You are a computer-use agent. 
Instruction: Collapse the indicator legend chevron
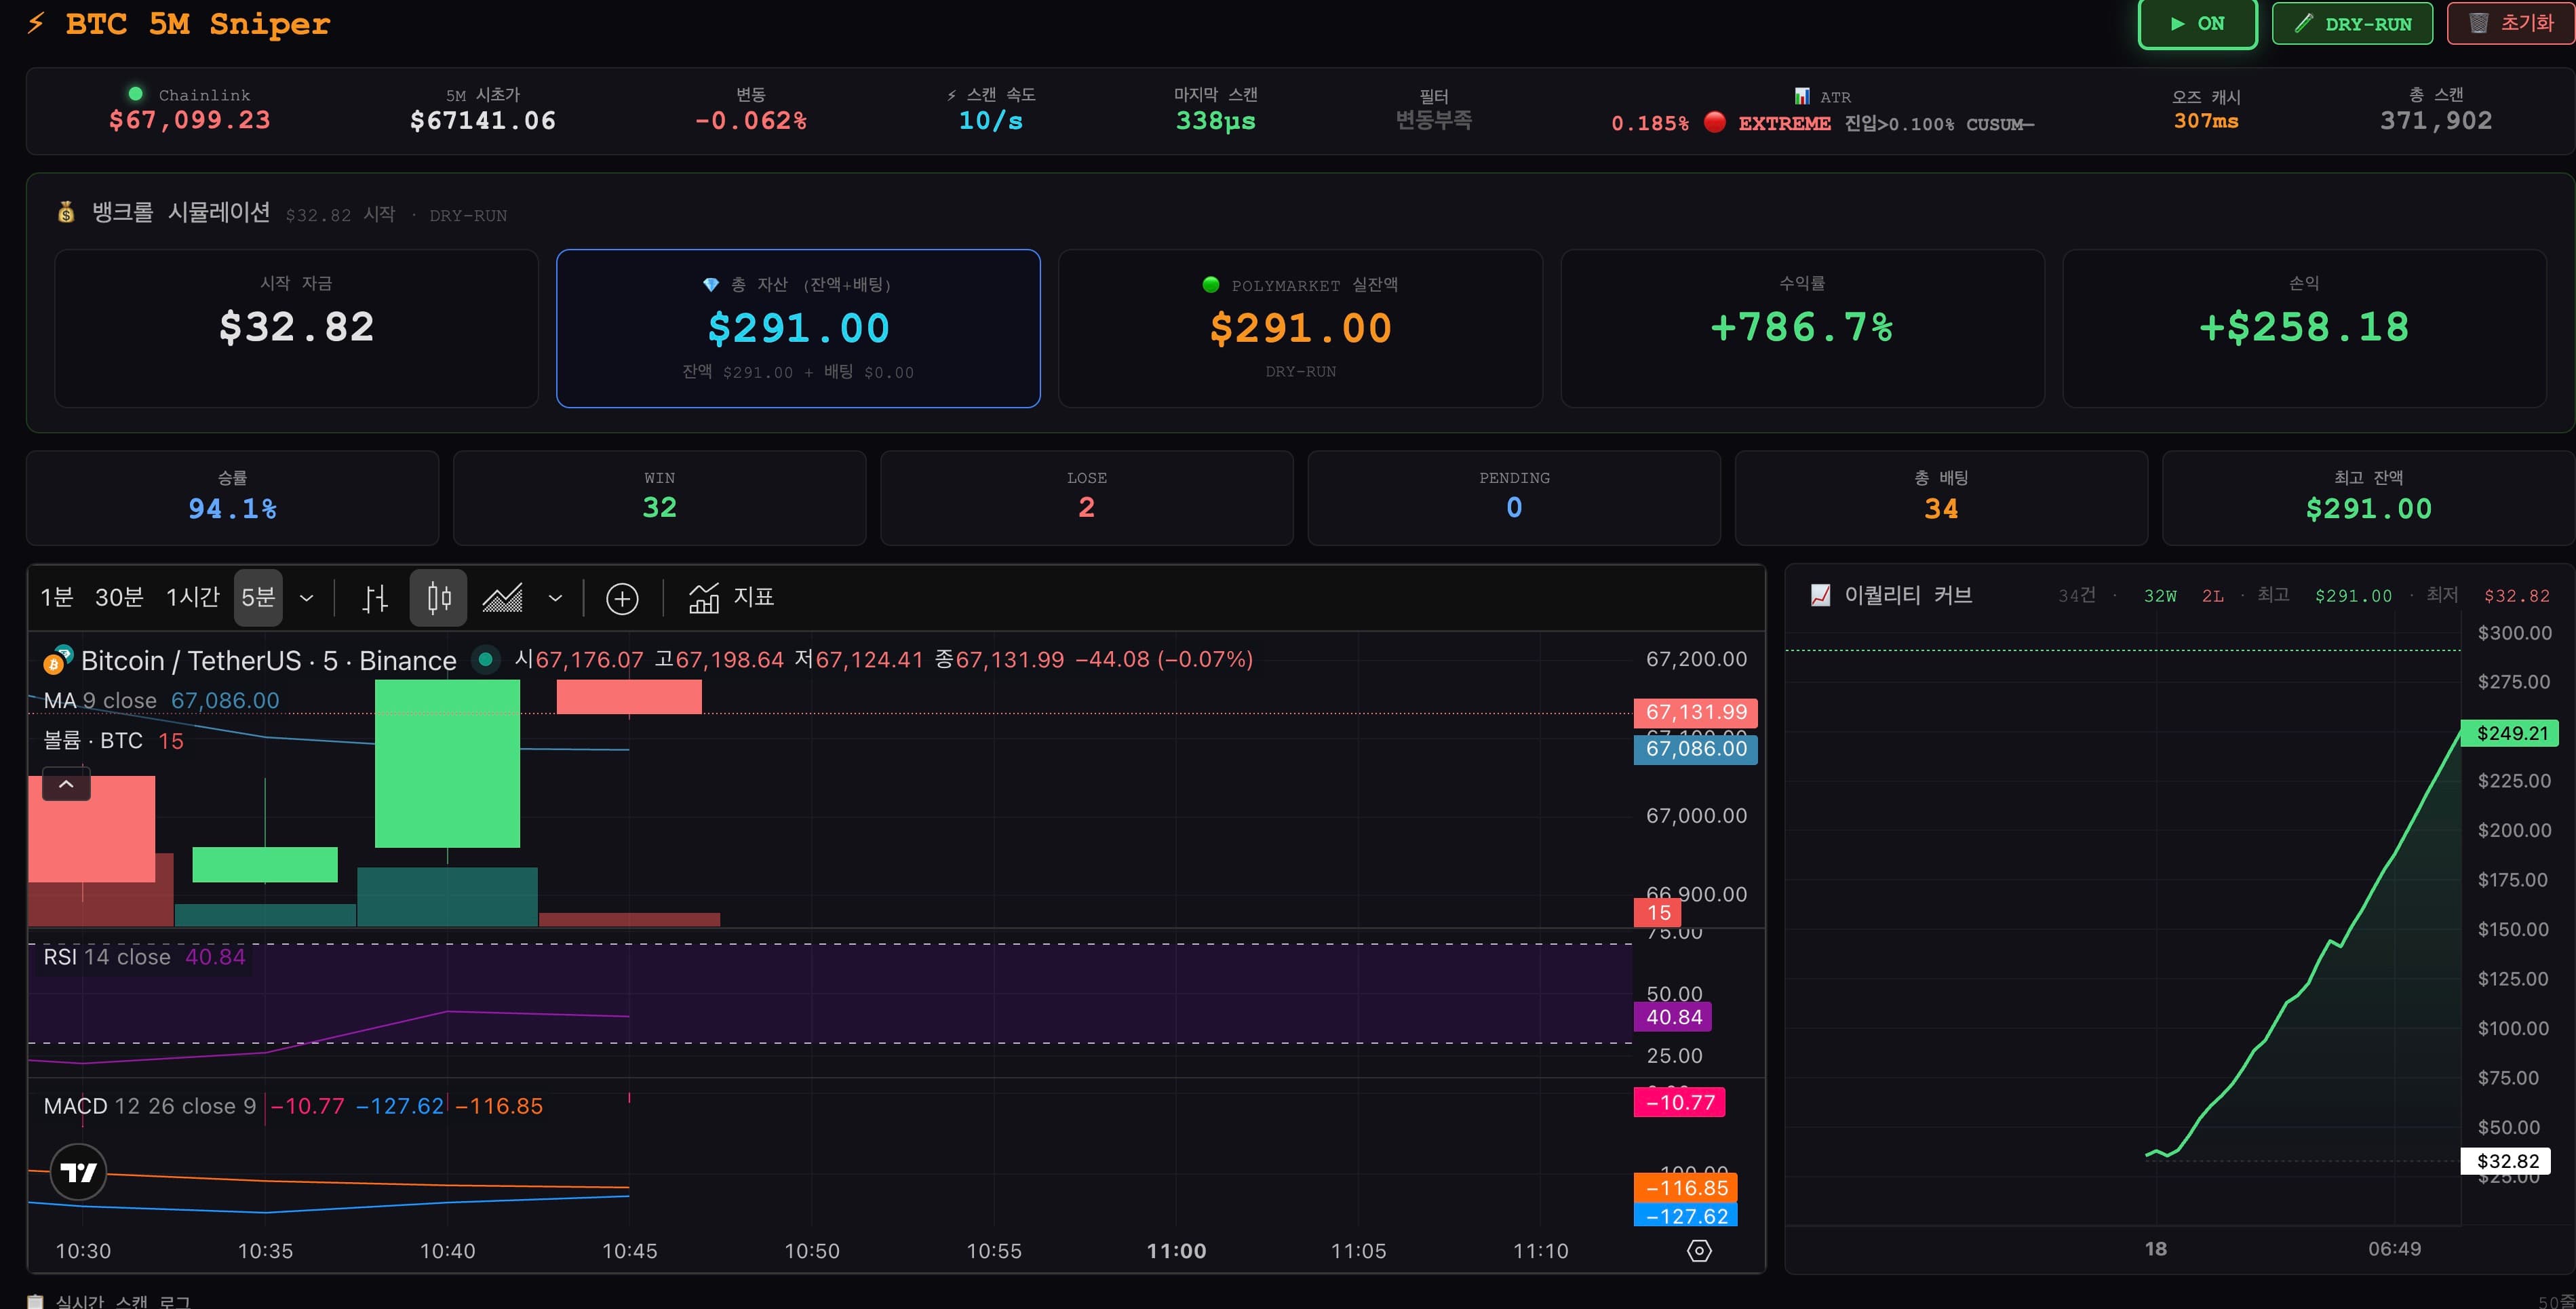coord(66,785)
